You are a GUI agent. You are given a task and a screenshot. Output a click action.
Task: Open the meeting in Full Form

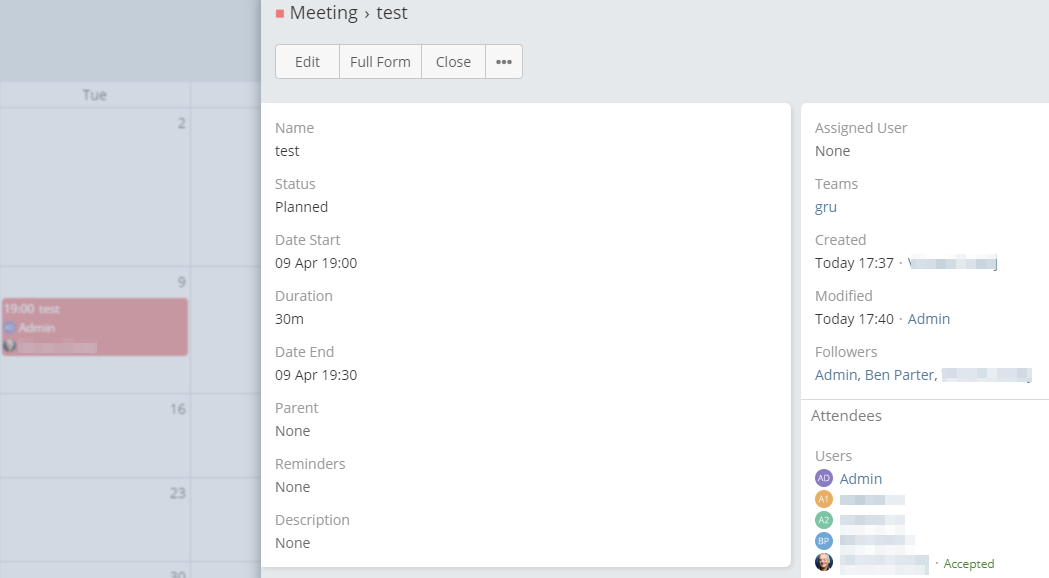(380, 62)
